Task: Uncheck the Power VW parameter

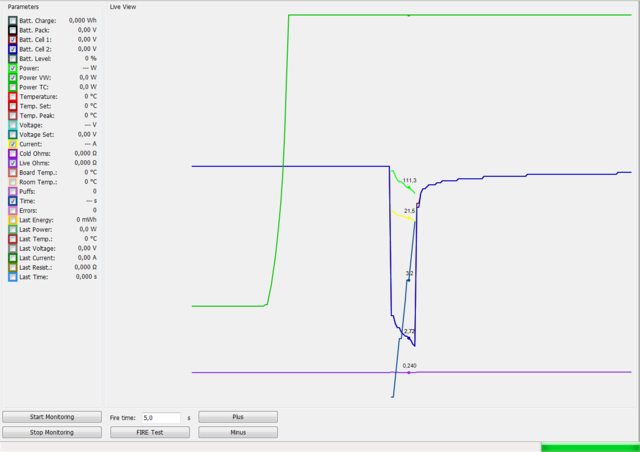Action: point(12,77)
